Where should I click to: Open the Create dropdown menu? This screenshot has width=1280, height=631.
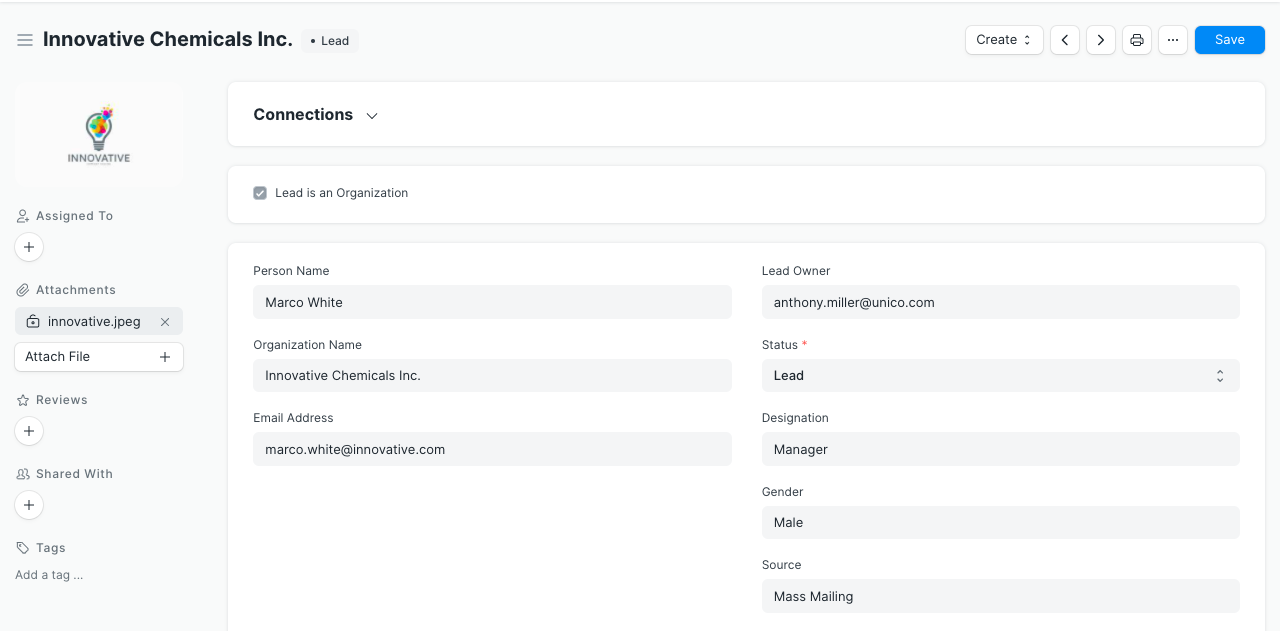[x=1003, y=40]
